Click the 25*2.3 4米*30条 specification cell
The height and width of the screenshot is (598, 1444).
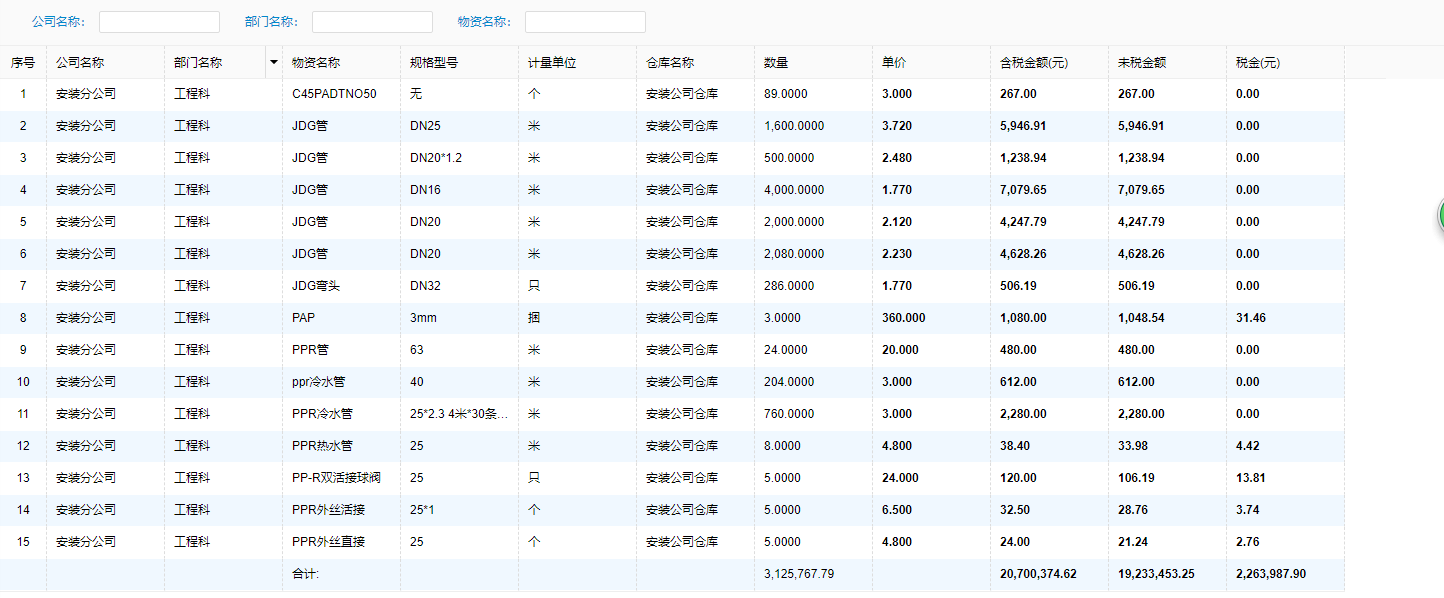[459, 414]
